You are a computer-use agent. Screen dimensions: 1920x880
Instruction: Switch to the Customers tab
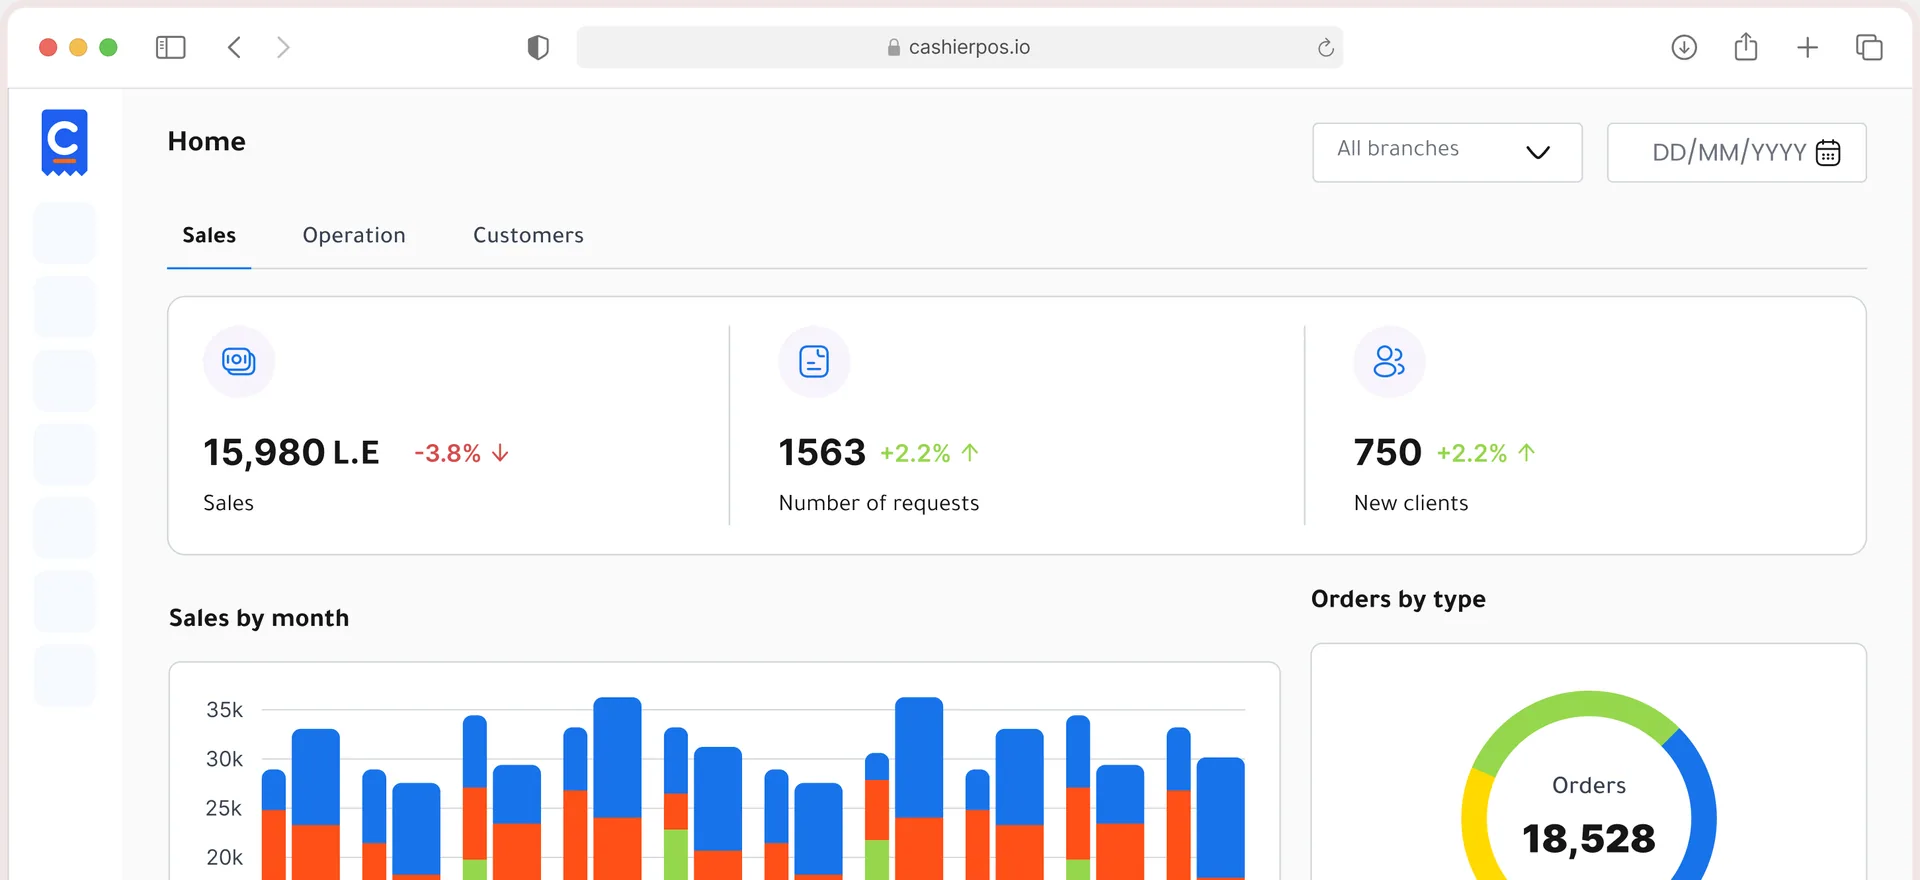[528, 235]
